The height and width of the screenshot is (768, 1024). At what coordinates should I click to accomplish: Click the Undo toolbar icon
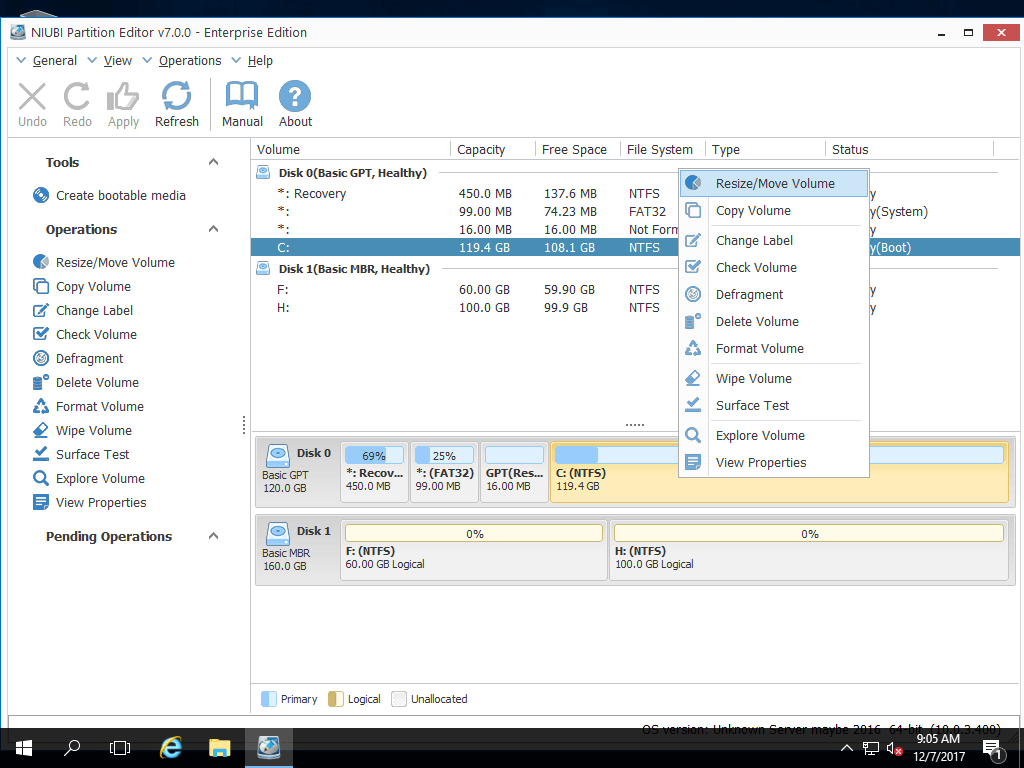point(32,96)
